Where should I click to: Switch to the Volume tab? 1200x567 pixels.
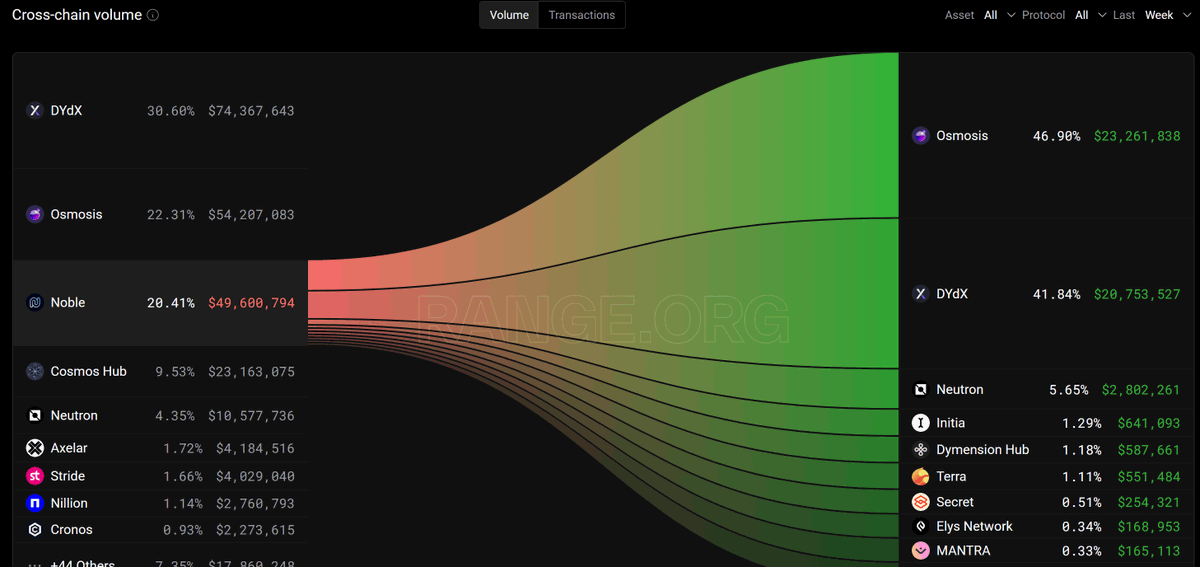click(x=509, y=15)
